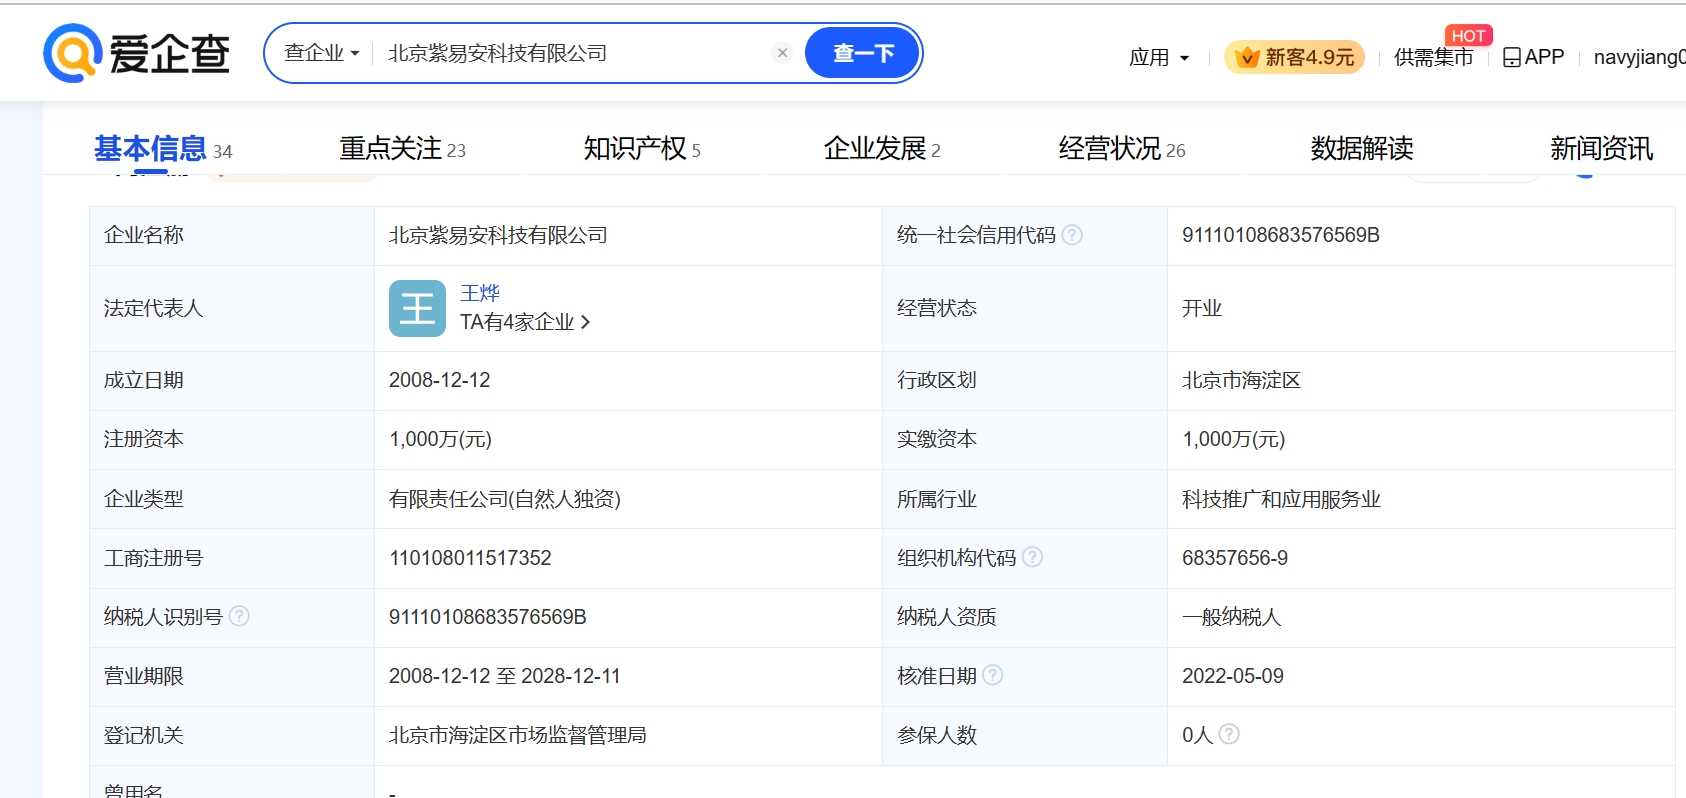This screenshot has width=1686, height=798.
Task: Click the 查一下 search button
Action: tap(862, 53)
